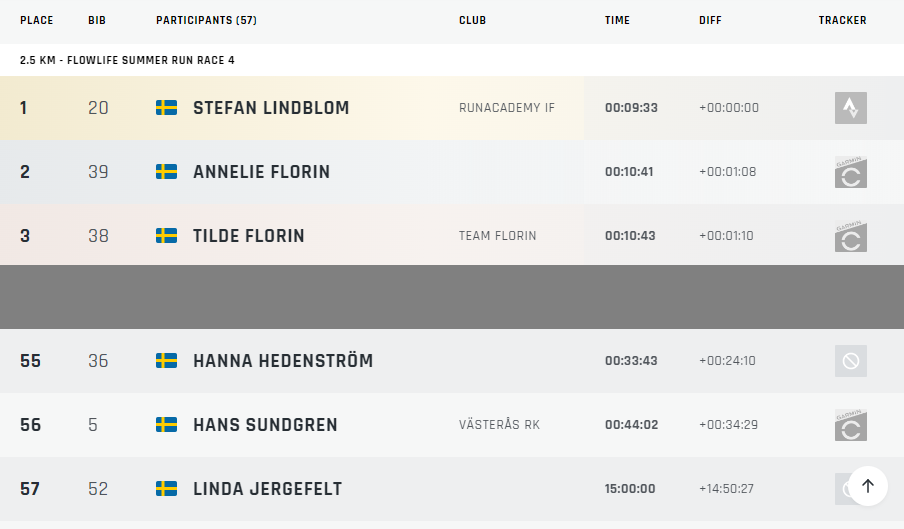Open Stefan Lindblom's Strava tracker icon
The width and height of the screenshot is (904, 529).
coord(850,108)
